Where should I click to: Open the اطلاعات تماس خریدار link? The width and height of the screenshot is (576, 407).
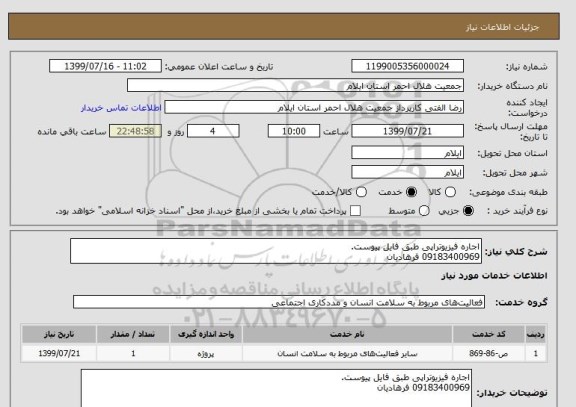coord(121,108)
